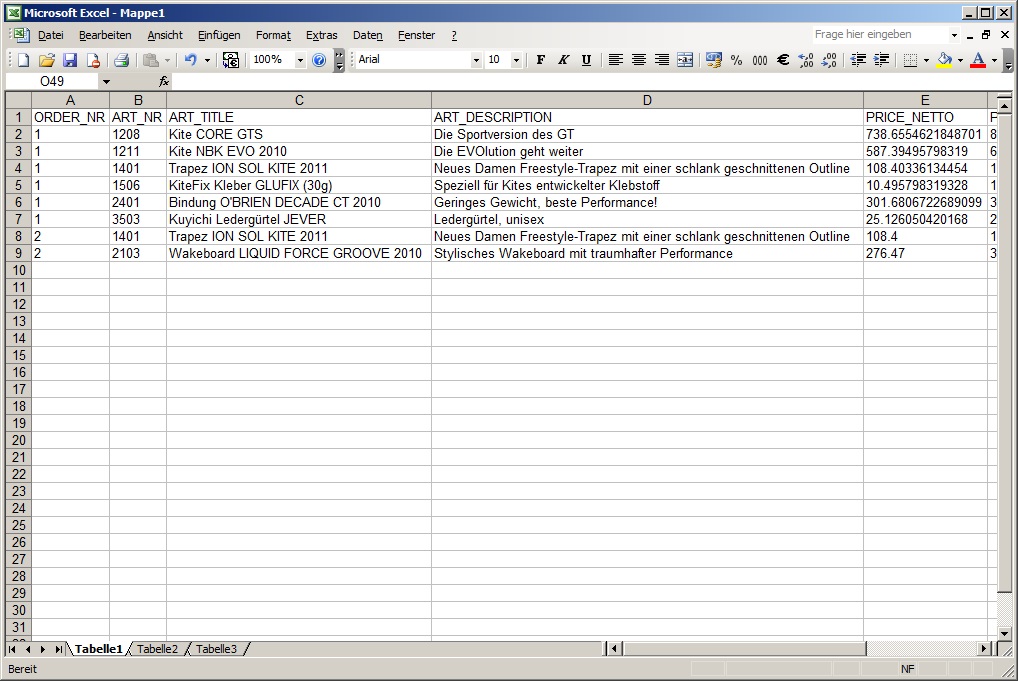The image size is (1018, 681).
Task: Open a file with the folder icon
Action: (x=47, y=60)
